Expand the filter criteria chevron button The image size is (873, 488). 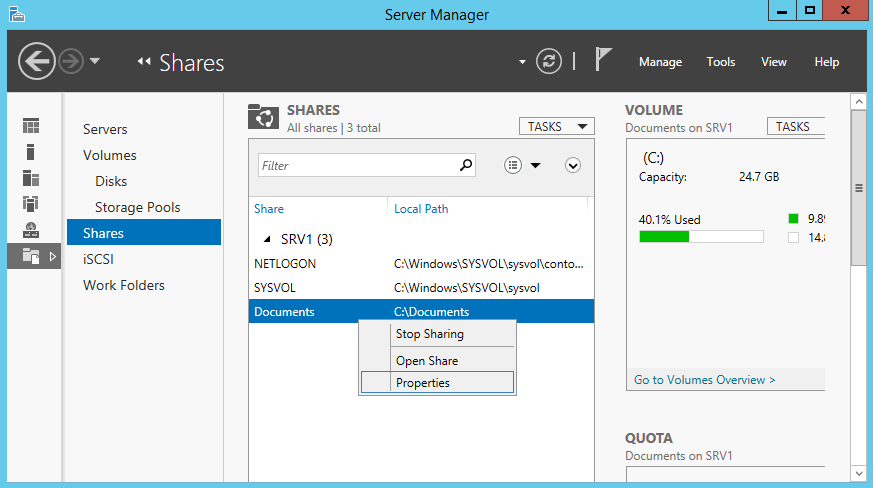point(573,165)
